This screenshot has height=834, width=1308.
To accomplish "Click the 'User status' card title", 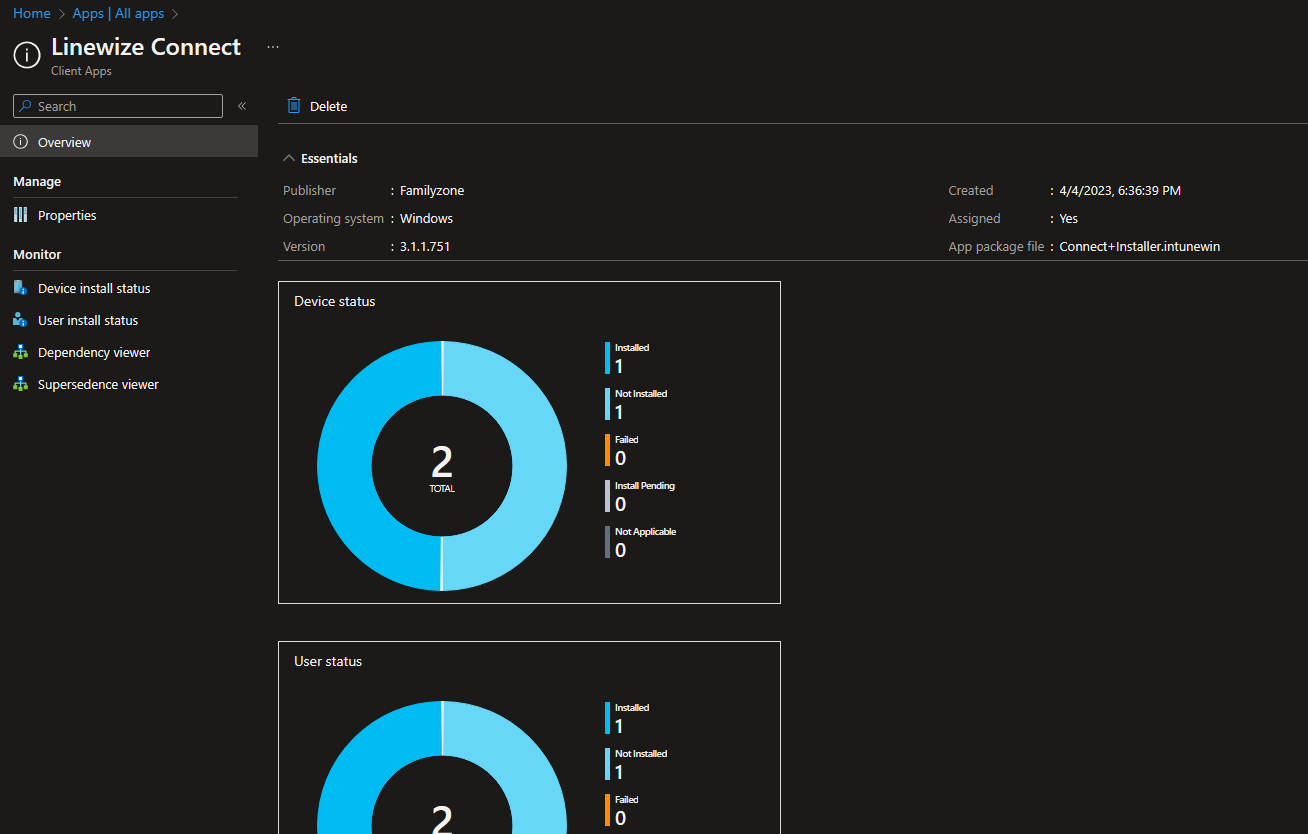I will coord(328,661).
